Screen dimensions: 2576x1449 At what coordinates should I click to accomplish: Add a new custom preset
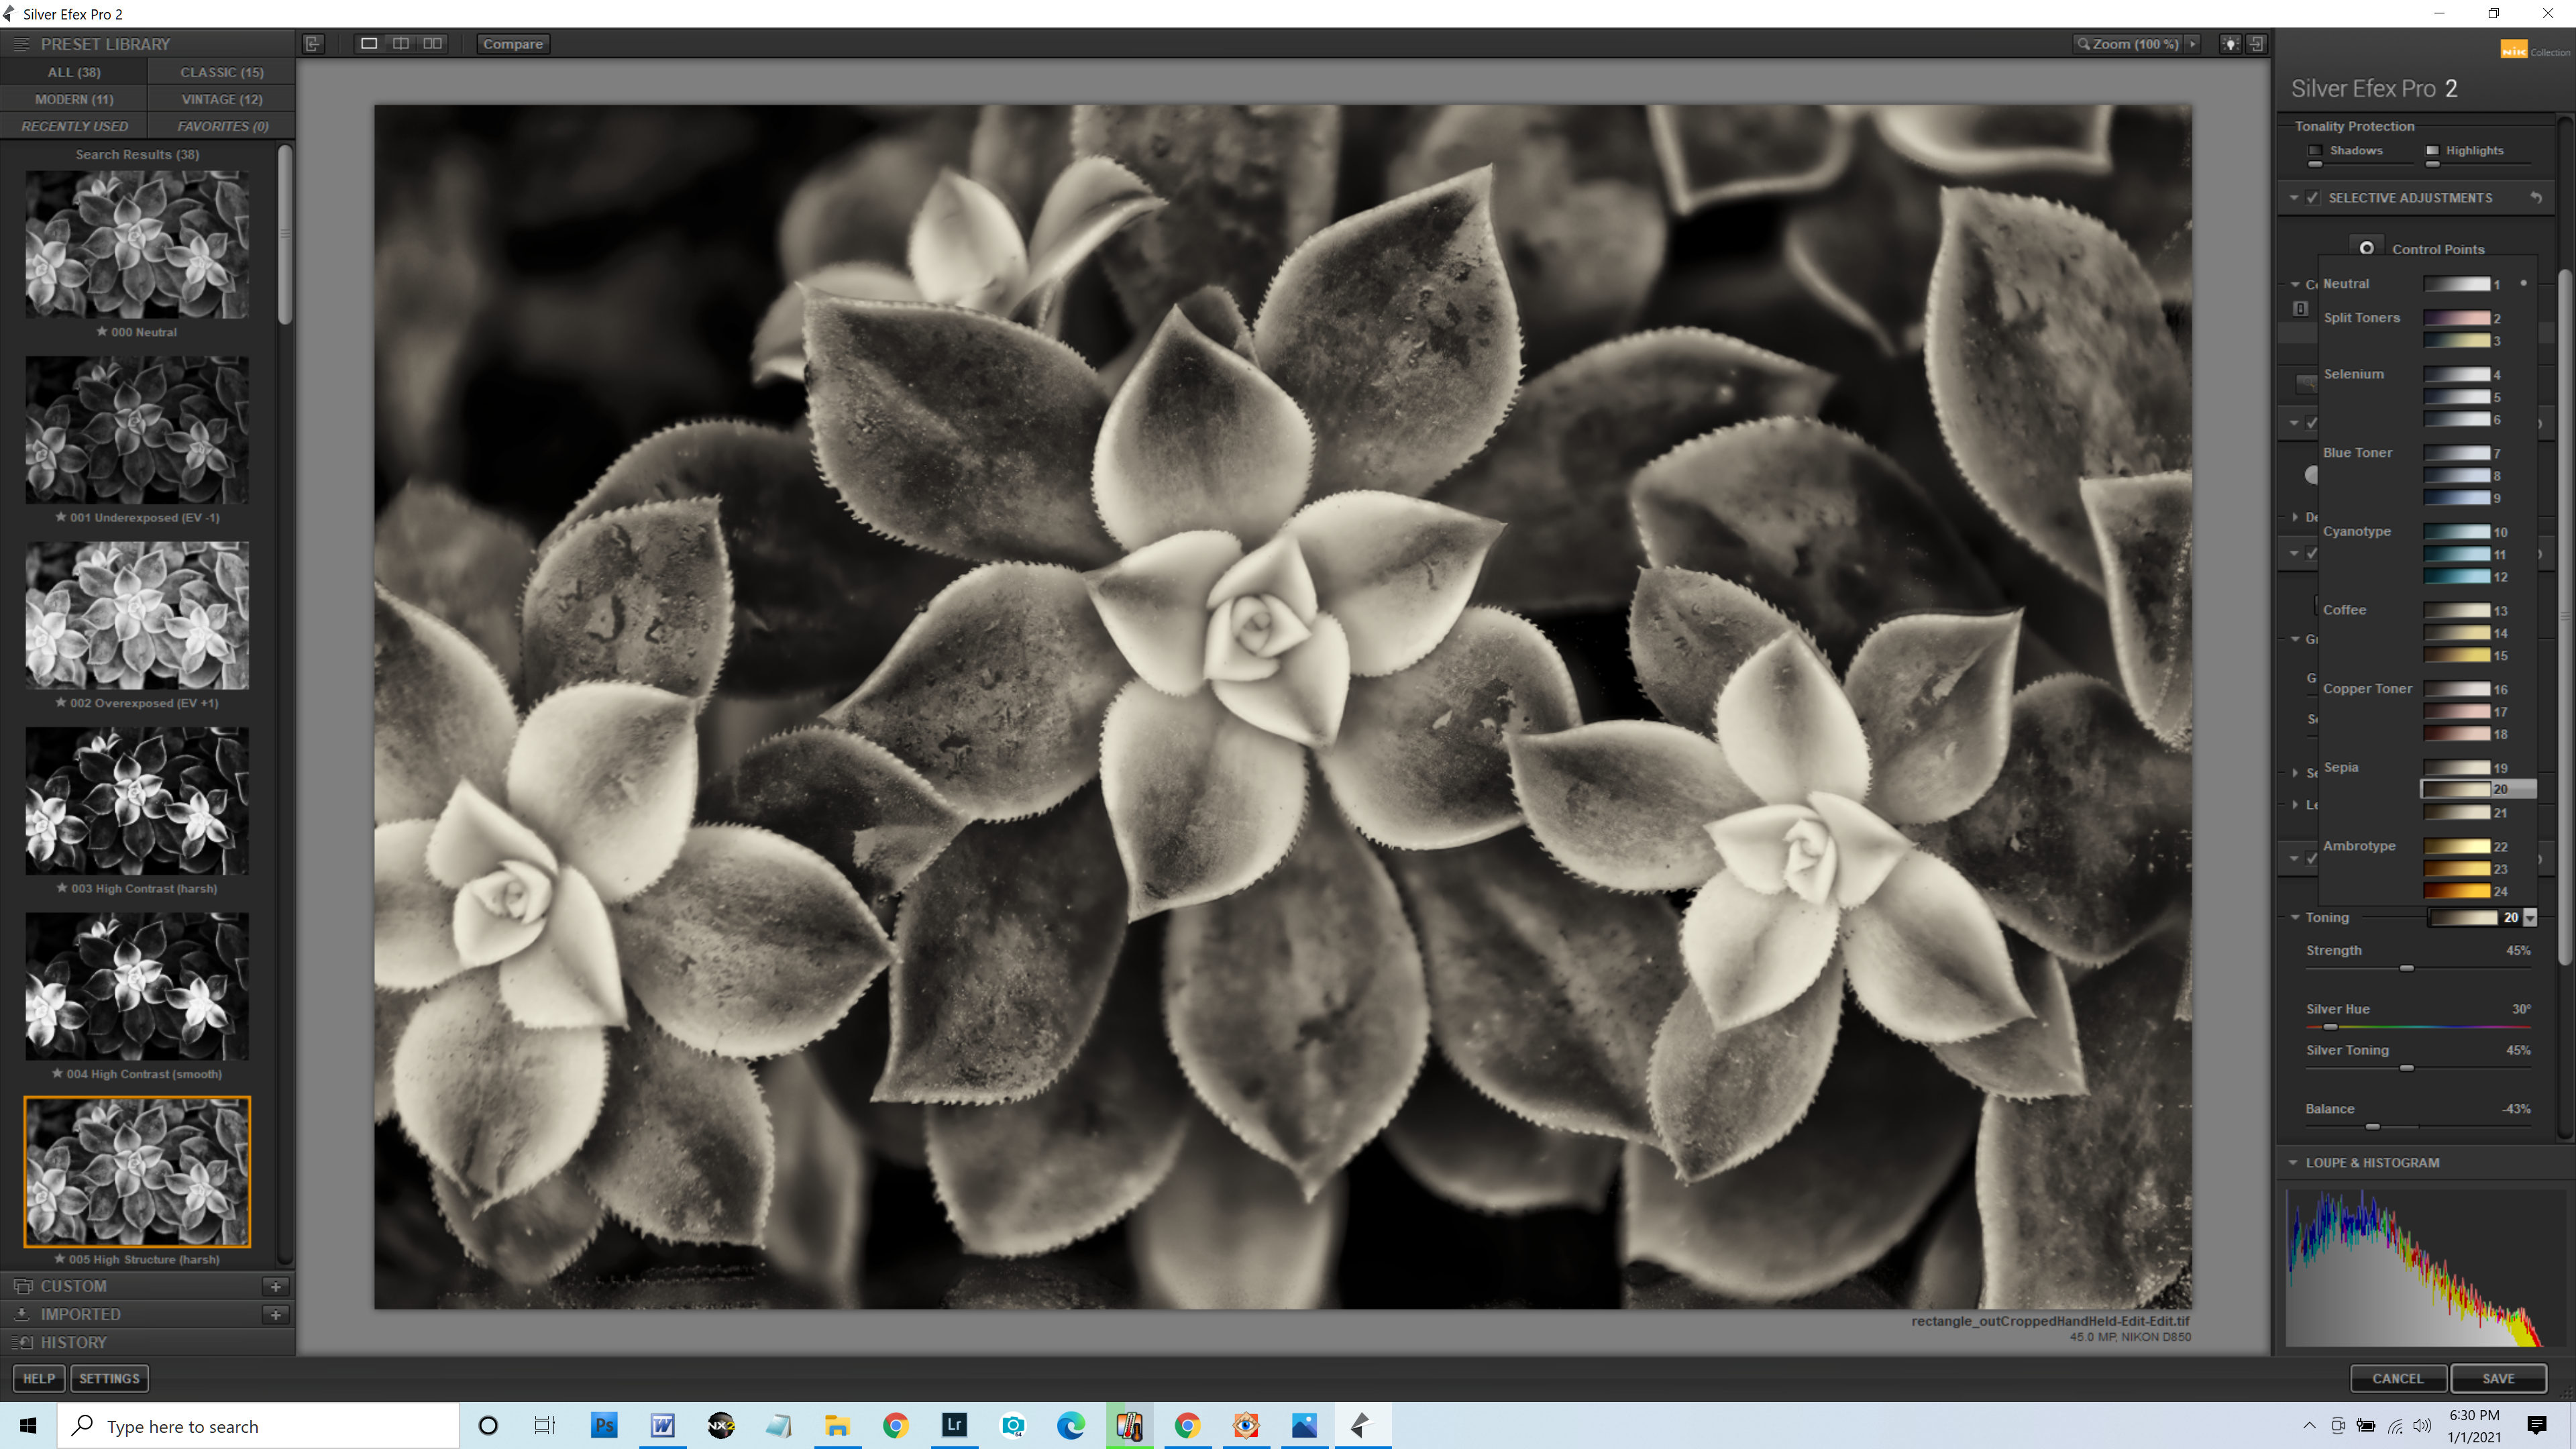coord(276,1286)
